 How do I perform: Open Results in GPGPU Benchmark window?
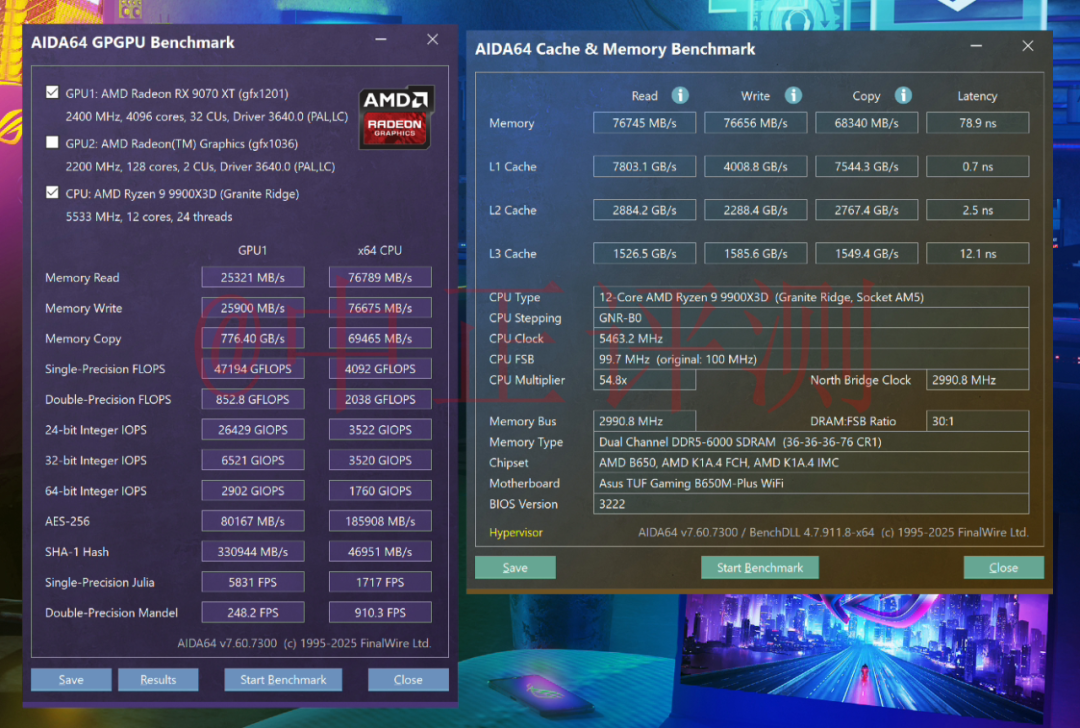tap(158, 680)
